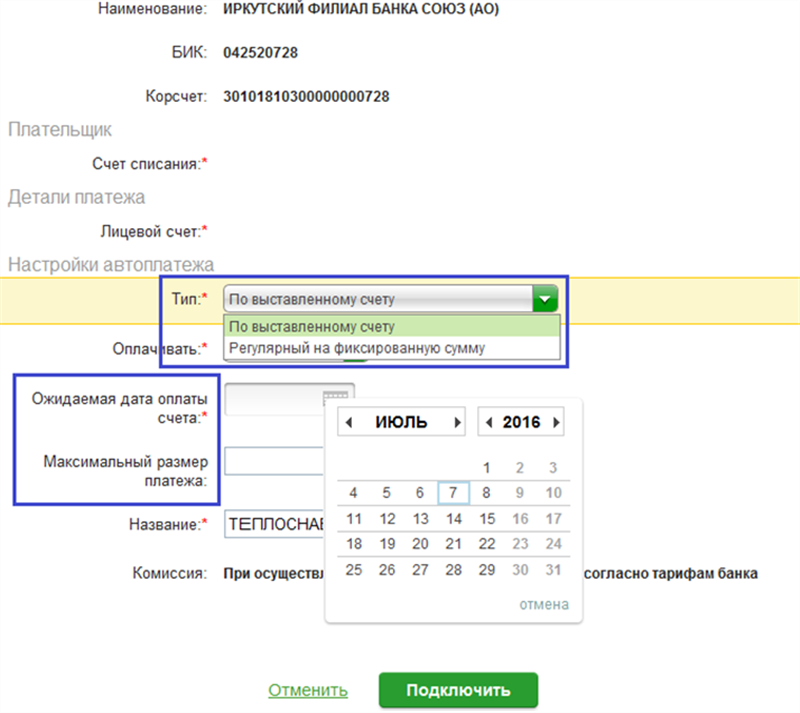The image size is (800, 713).
Task: Select day 15 in the calendar
Action: (486, 518)
